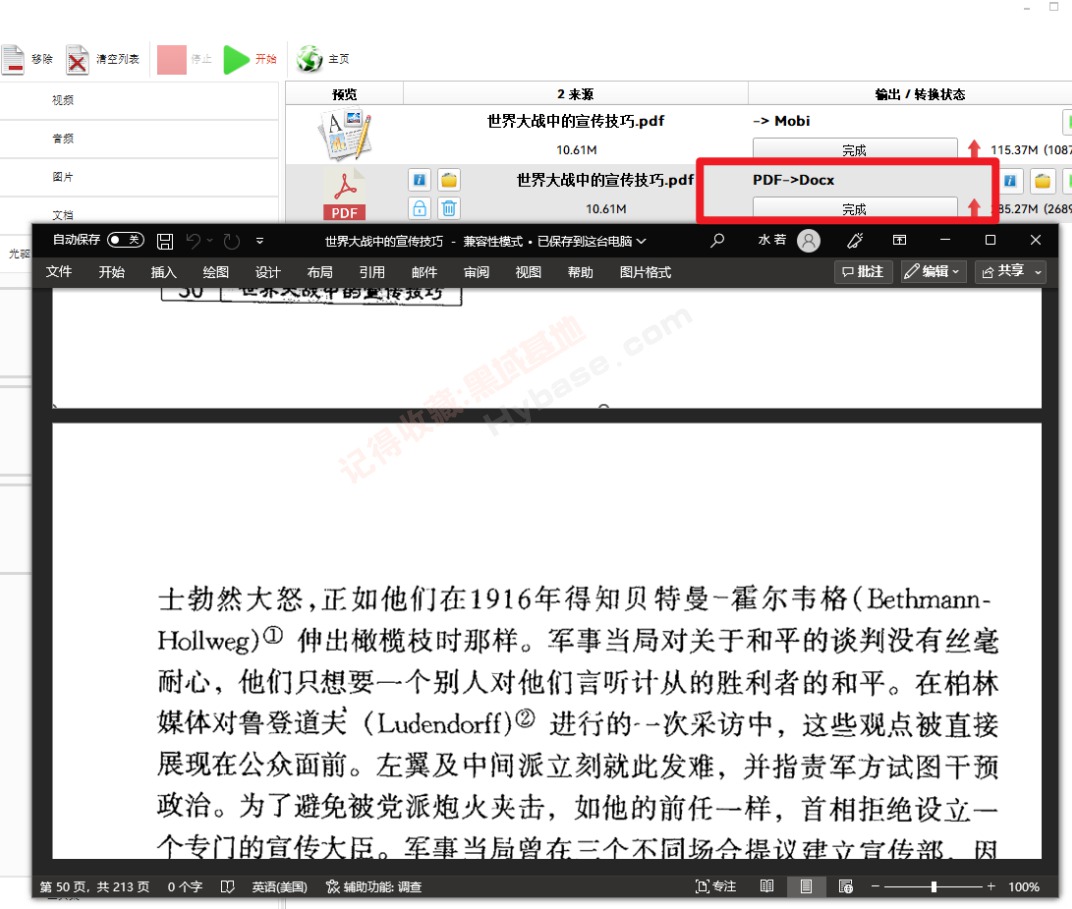1072x909 pixels.
Task: Open the Document (文档) category in sidebar
Action: (63, 215)
